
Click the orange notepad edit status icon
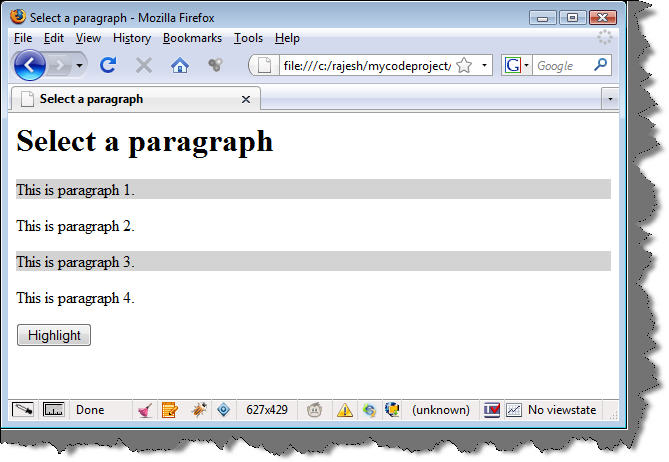pyautogui.click(x=170, y=410)
